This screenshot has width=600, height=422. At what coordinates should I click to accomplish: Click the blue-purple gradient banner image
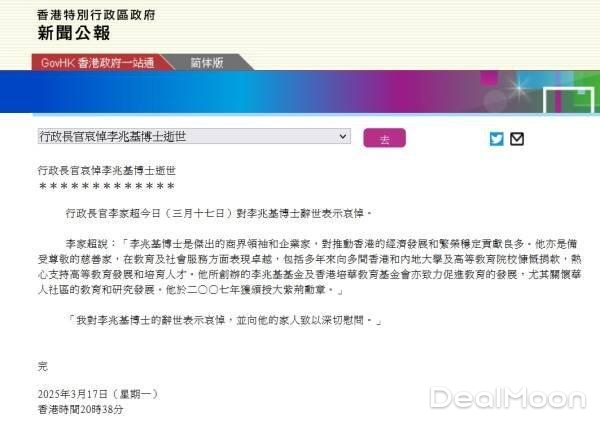pos(300,92)
